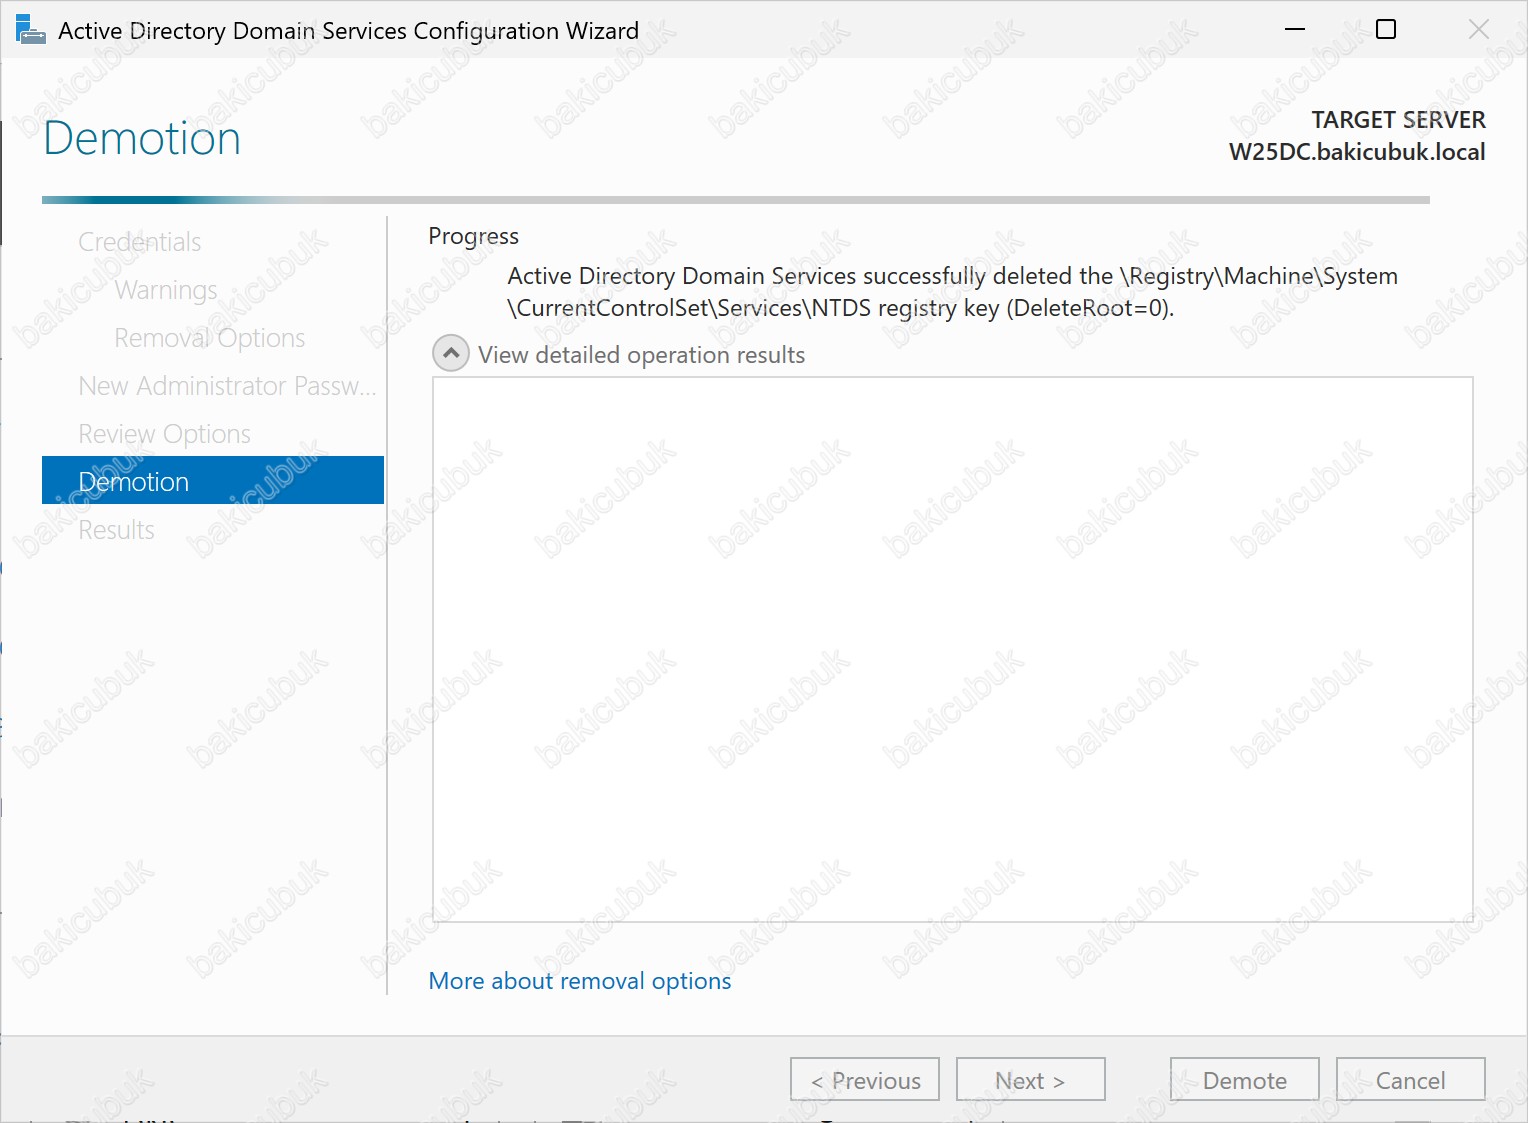Screen dimensions: 1528x1123
Task: Minimize the configuration wizard window
Action: pyautogui.click(x=1295, y=30)
